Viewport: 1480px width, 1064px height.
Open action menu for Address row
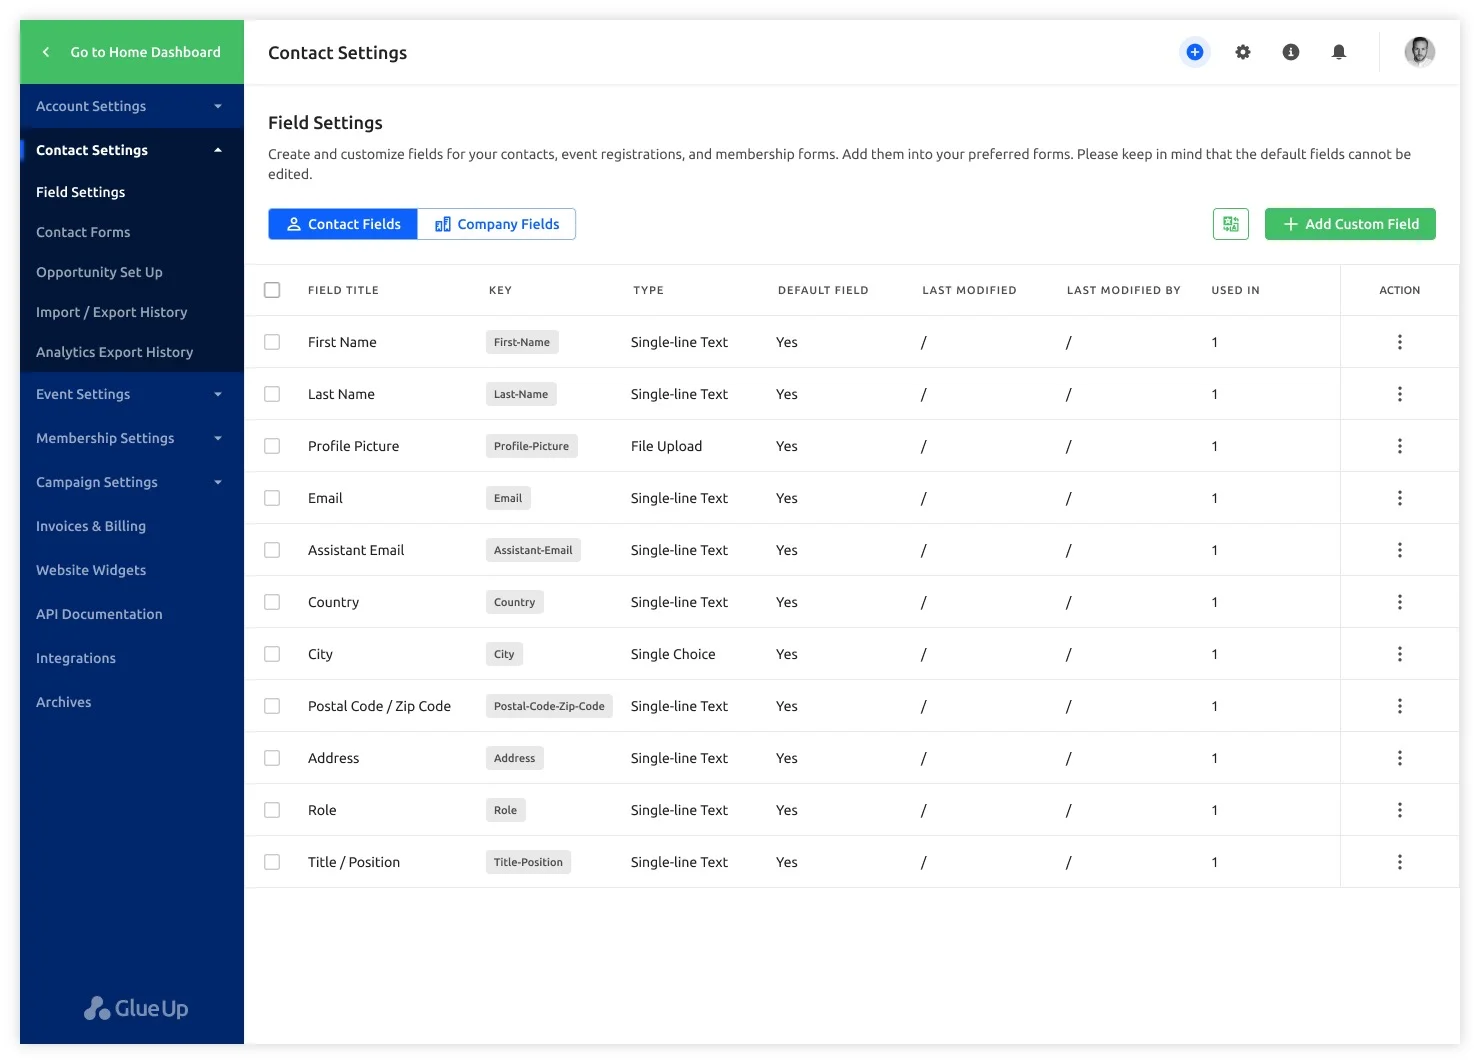click(x=1400, y=758)
